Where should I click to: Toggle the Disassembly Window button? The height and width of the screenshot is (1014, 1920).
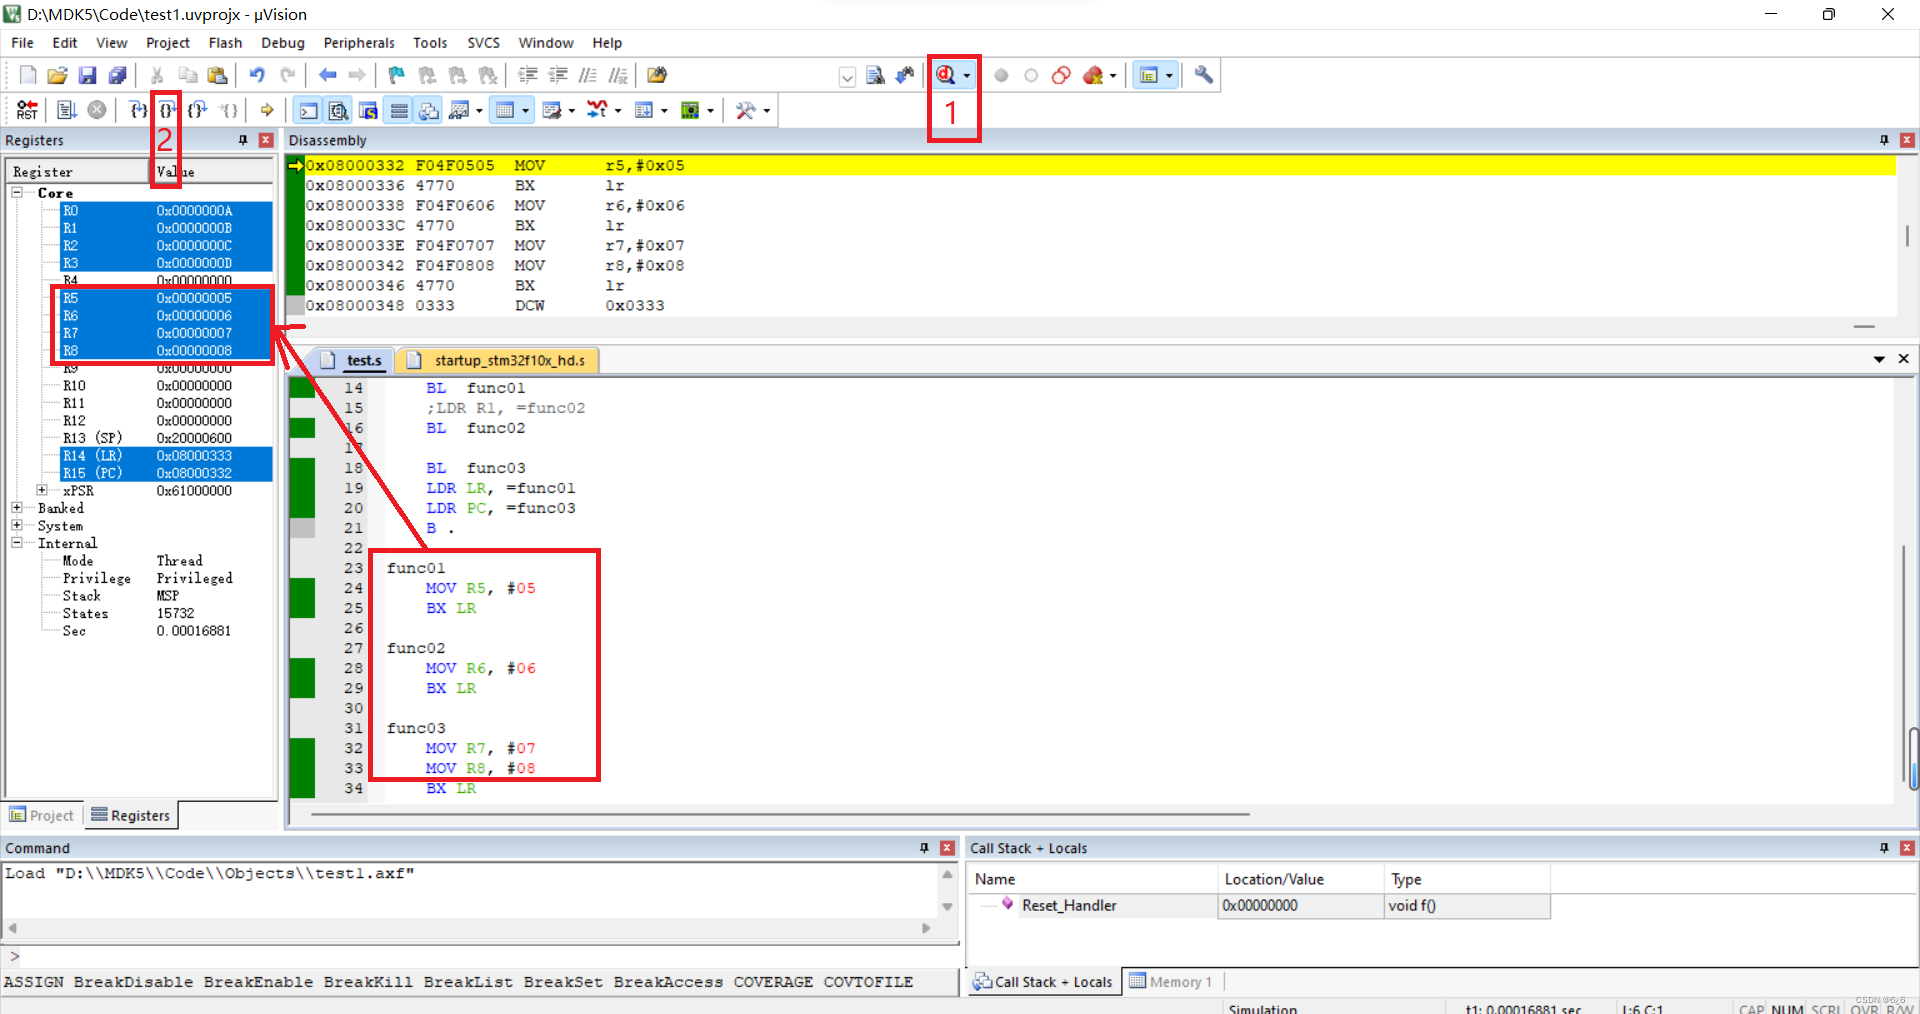(339, 110)
